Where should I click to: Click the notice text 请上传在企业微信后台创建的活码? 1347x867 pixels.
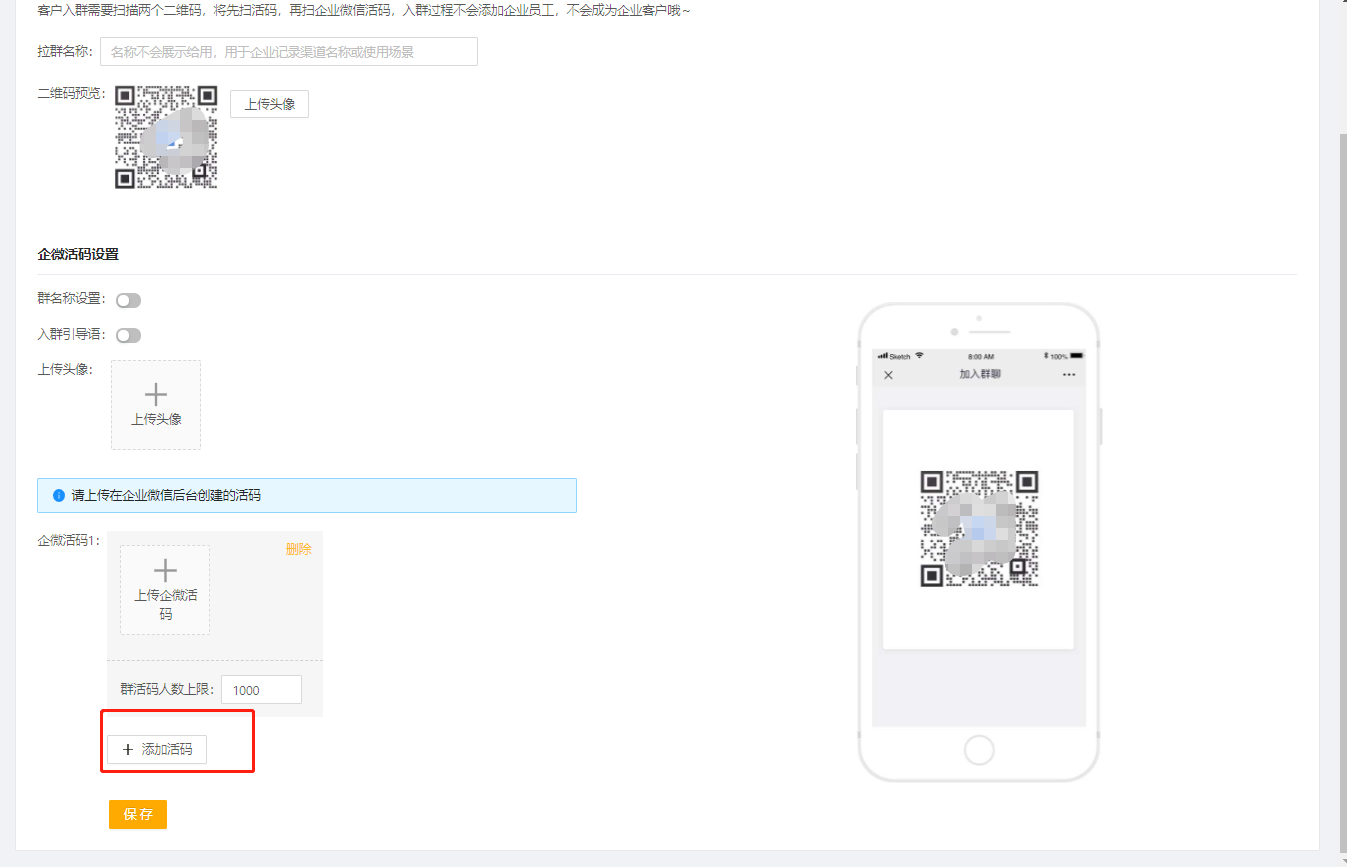point(166,495)
